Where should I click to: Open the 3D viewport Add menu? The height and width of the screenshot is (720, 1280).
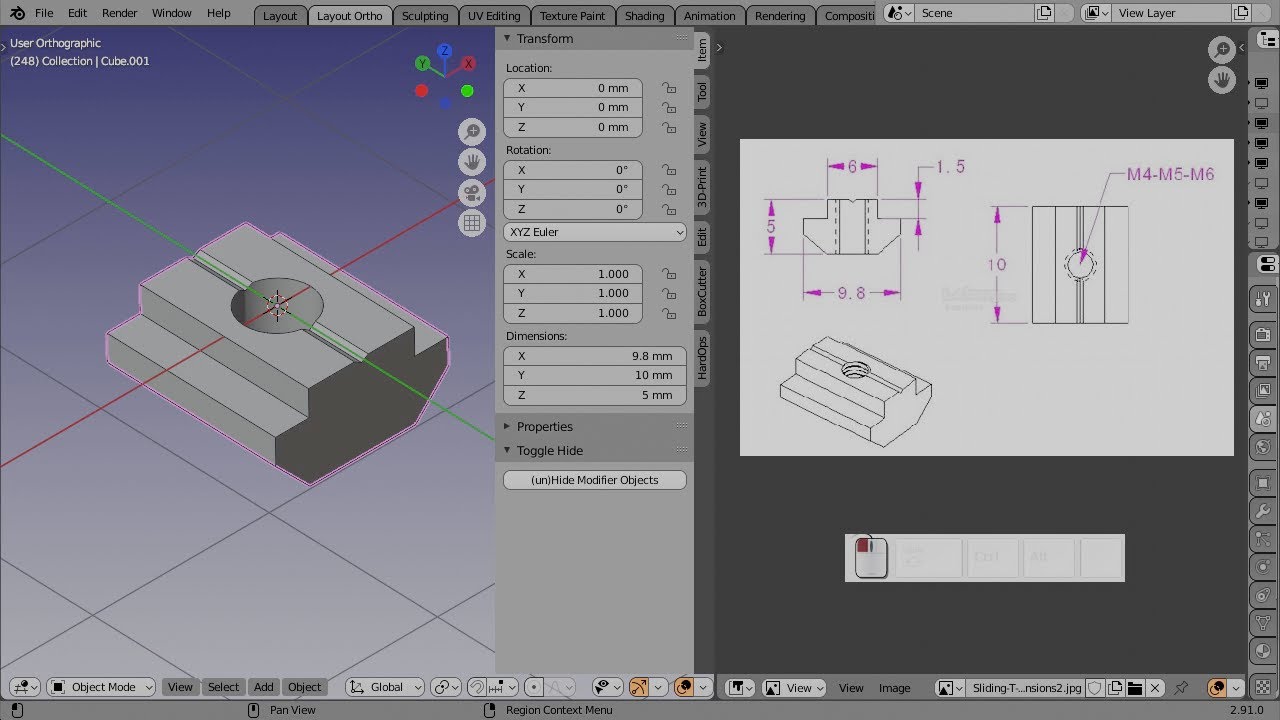point(263,687)
